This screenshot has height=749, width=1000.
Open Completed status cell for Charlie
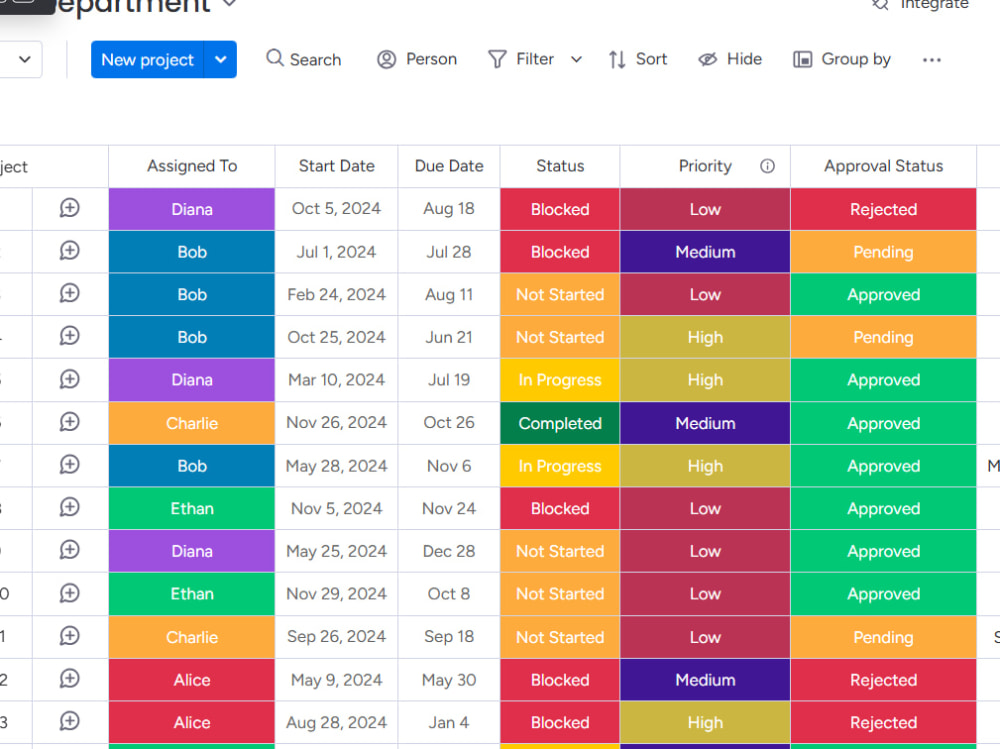[x=560, y=423]
